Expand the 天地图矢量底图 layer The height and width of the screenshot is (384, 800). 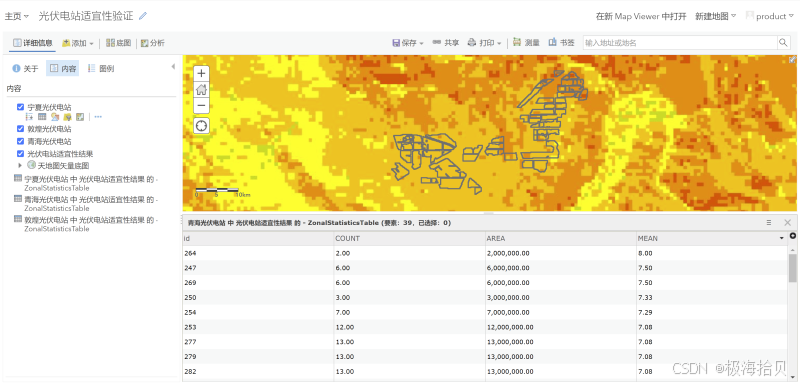pyautogui.click(x=20, y=165)
